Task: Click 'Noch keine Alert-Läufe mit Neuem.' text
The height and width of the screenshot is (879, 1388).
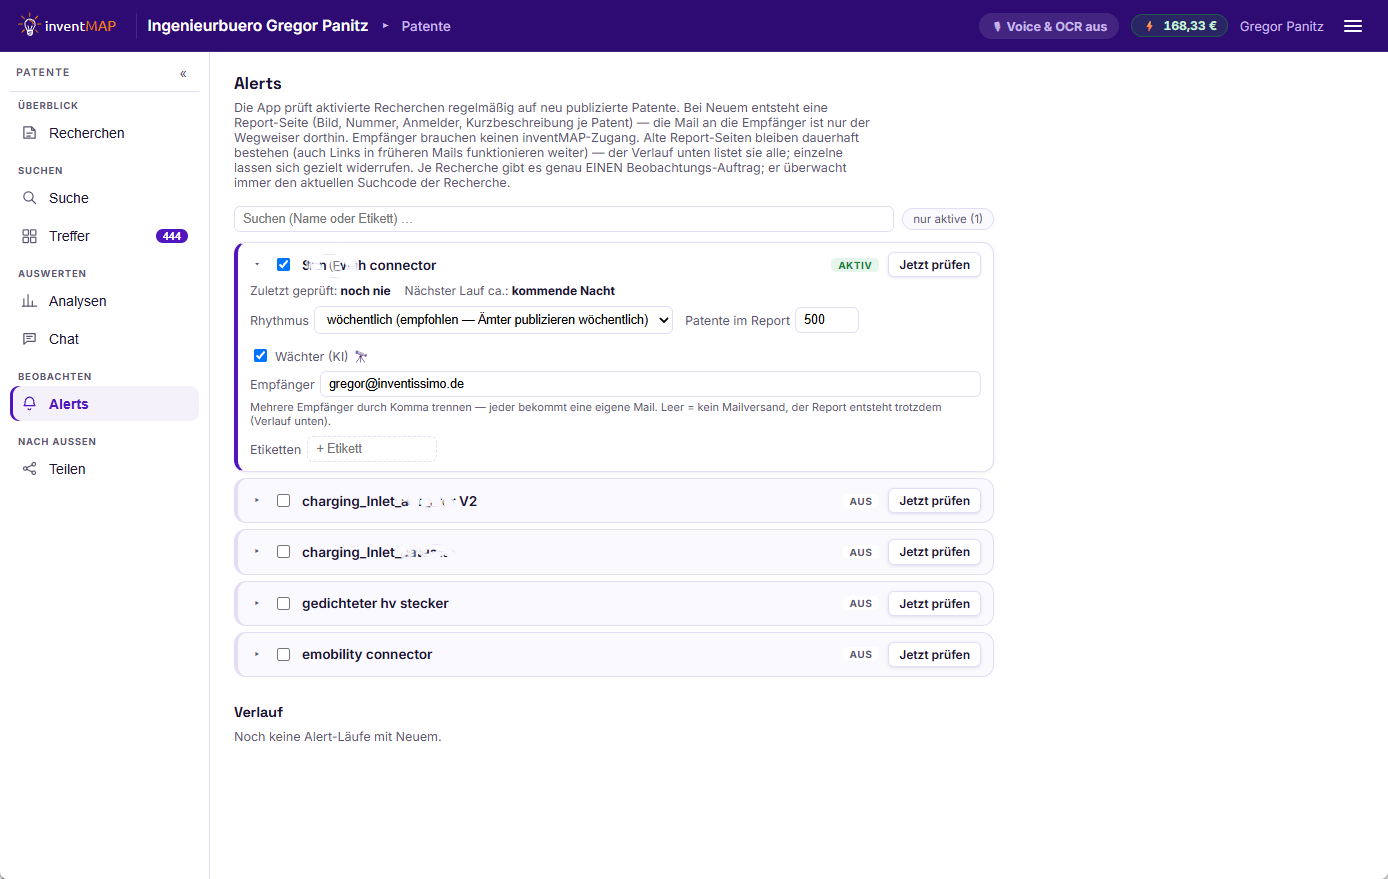Action: pyautogui.click(x=338, y=737)
